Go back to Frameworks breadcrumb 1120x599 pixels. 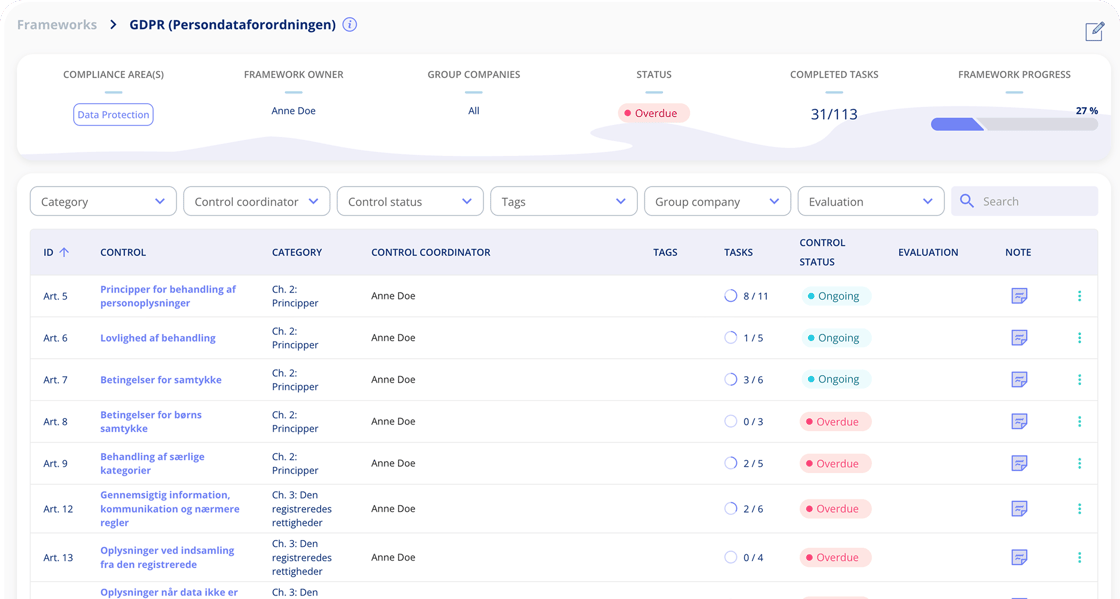coord(57,24)
